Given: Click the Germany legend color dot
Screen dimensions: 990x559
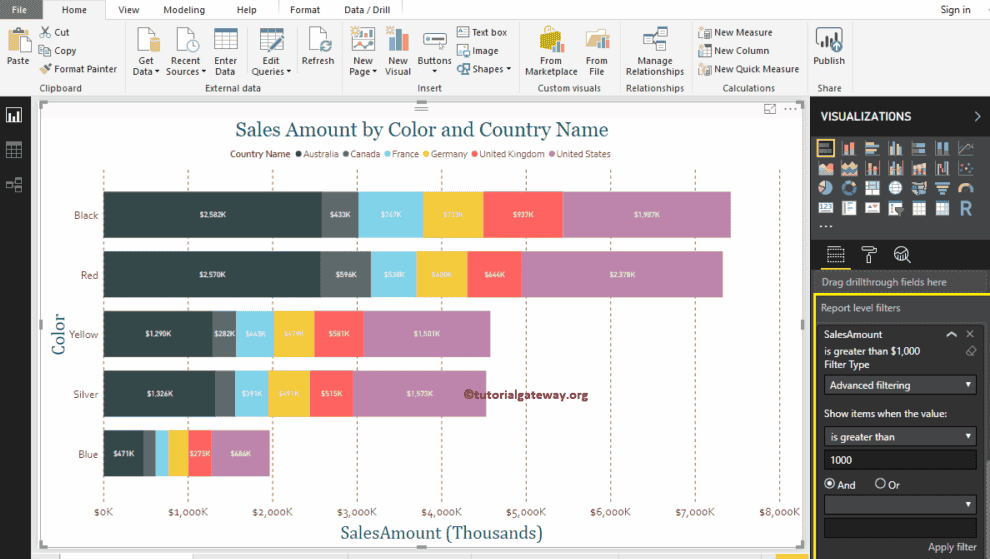Looking at the screenshot, I should (x=426, y=154).
